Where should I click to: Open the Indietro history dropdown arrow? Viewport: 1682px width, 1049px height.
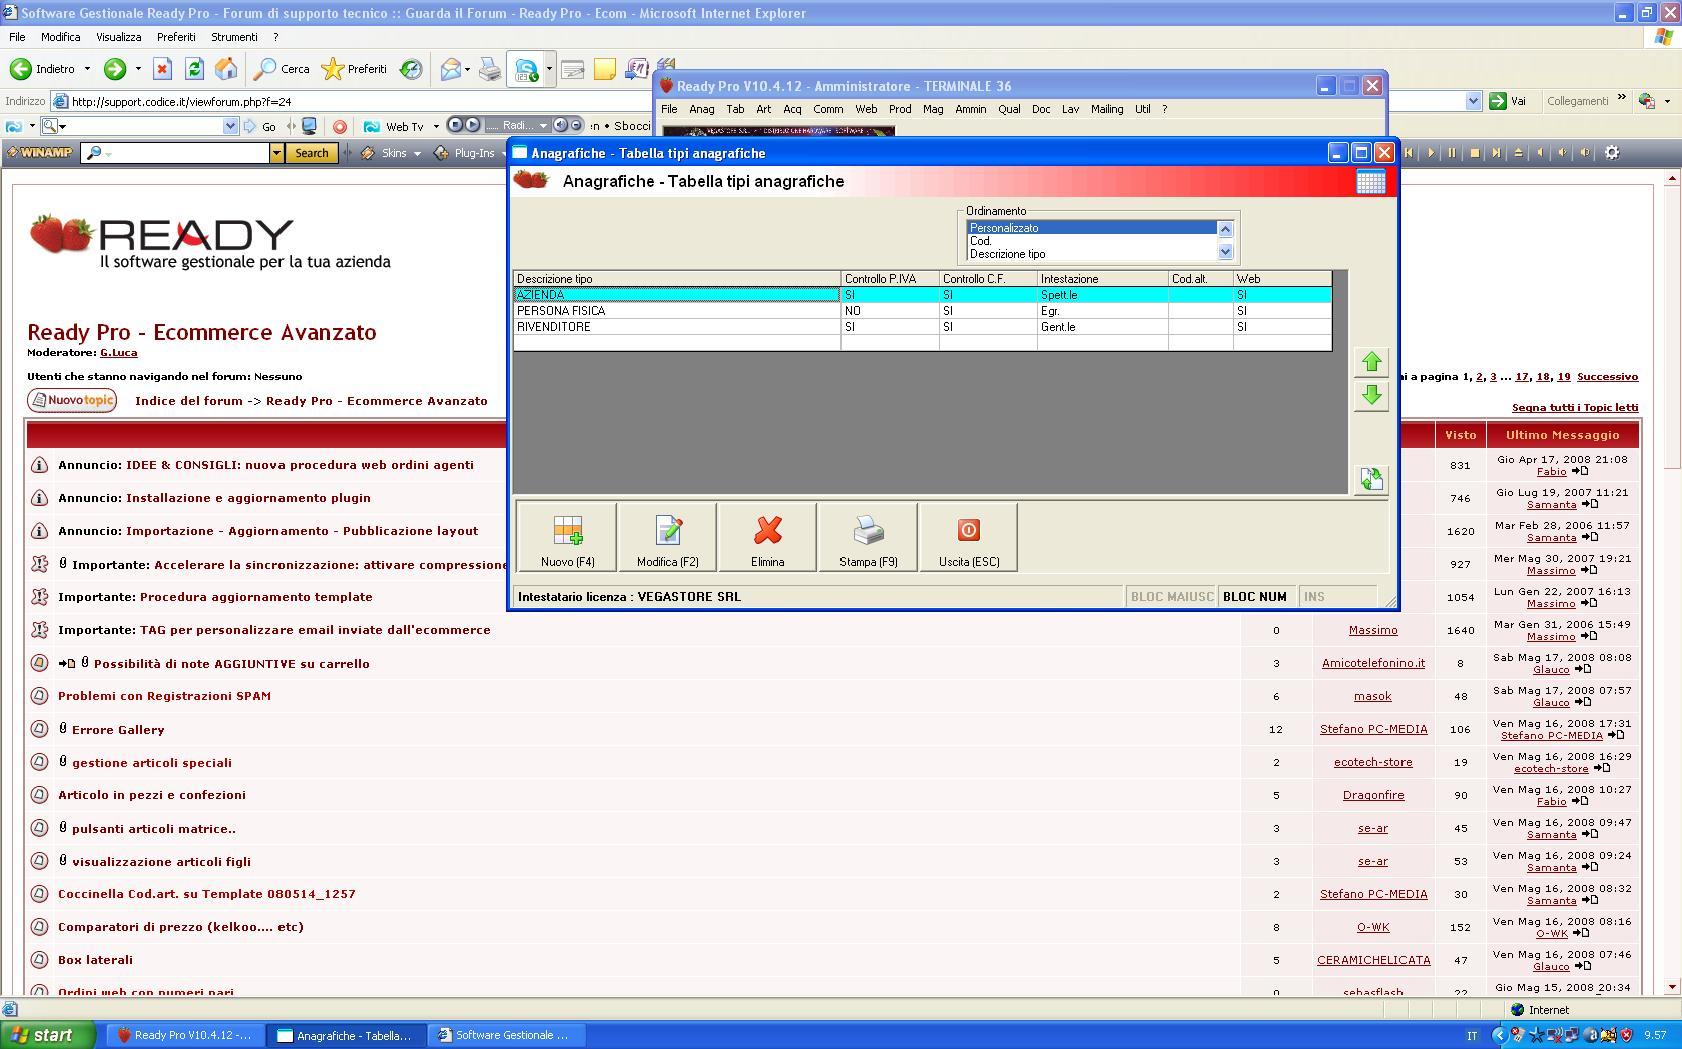[x=87, y=69]
